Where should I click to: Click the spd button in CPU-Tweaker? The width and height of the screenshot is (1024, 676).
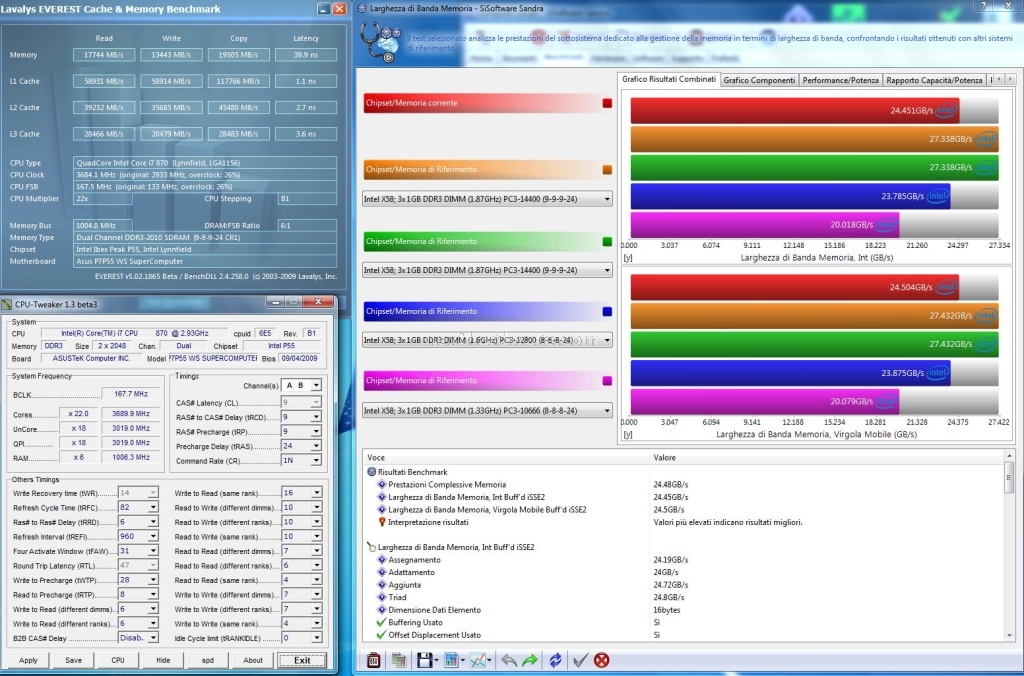click(x=208, y=660)
